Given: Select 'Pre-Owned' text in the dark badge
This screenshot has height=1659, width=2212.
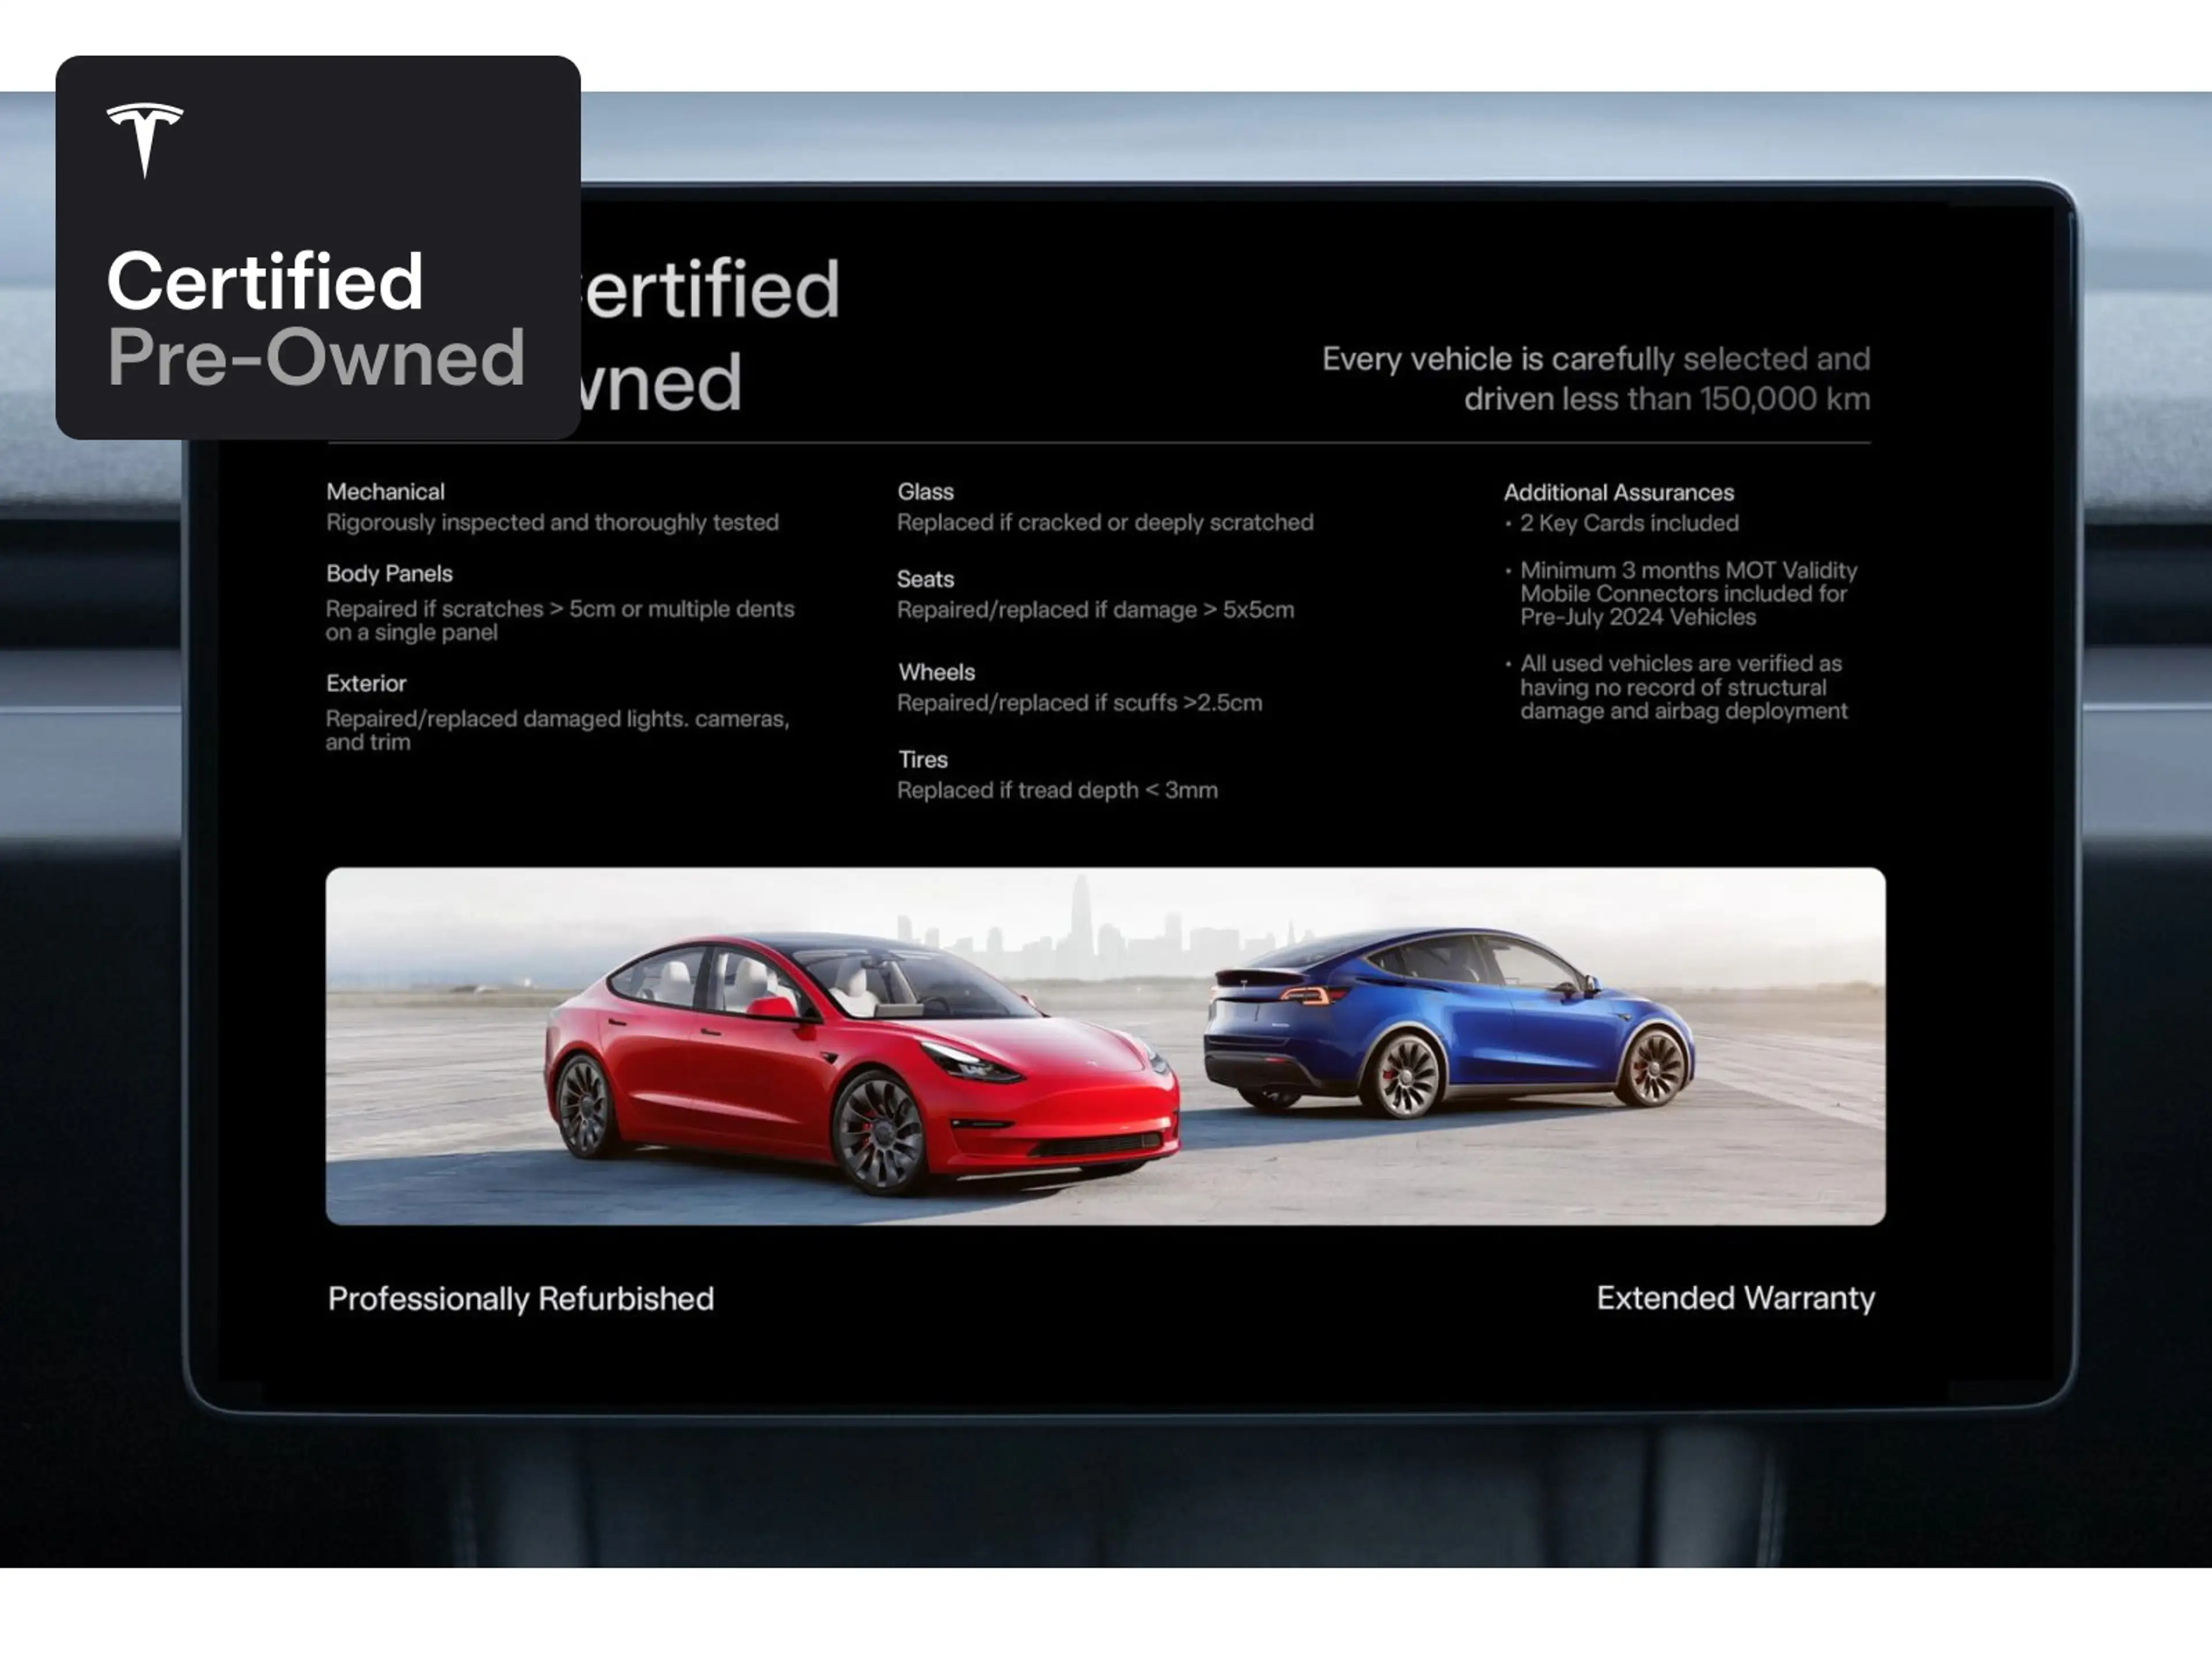Looking at the screenshot, I should tap(316, 357).
